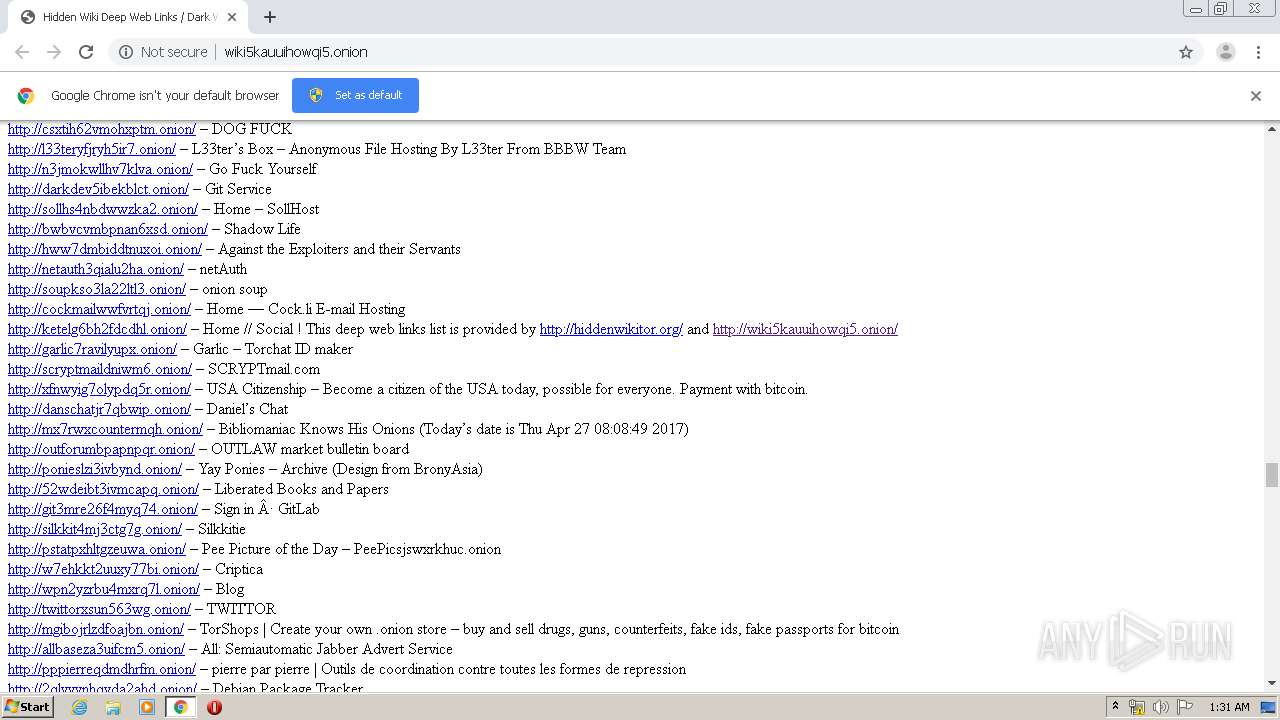Screen dimensions: 1280x720
Task: Open the twittorxsun563wg.onion link
Action: click(99, 609)
